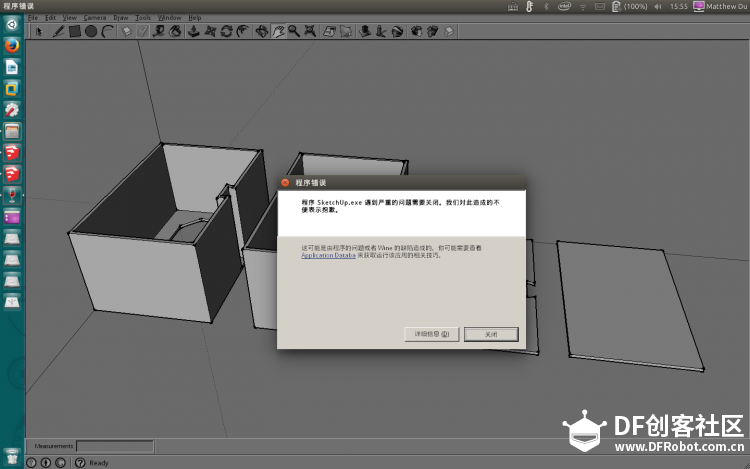The width and height of the screenshot is (750, 469).
Task: Choose the Rectangle drawing tool
Action: [x=75, y=32]
